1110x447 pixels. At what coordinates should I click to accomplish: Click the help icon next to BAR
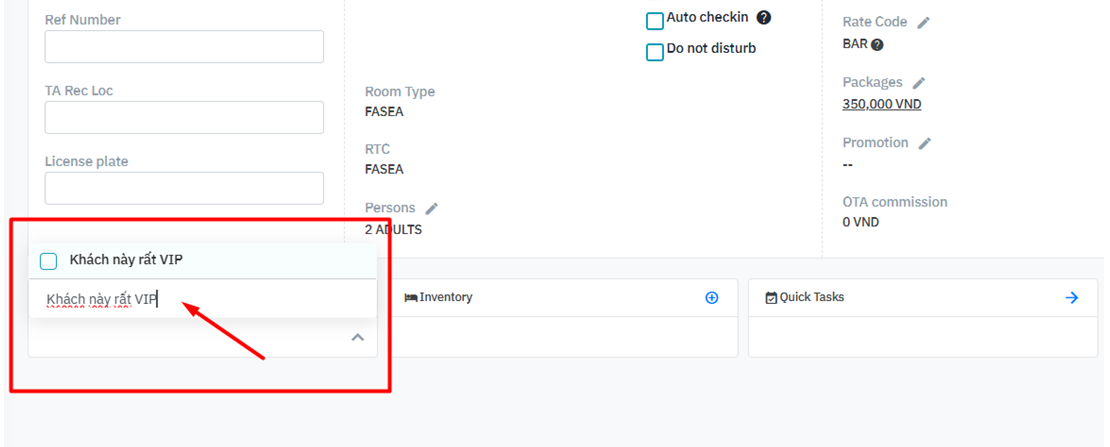click(877, 44)
